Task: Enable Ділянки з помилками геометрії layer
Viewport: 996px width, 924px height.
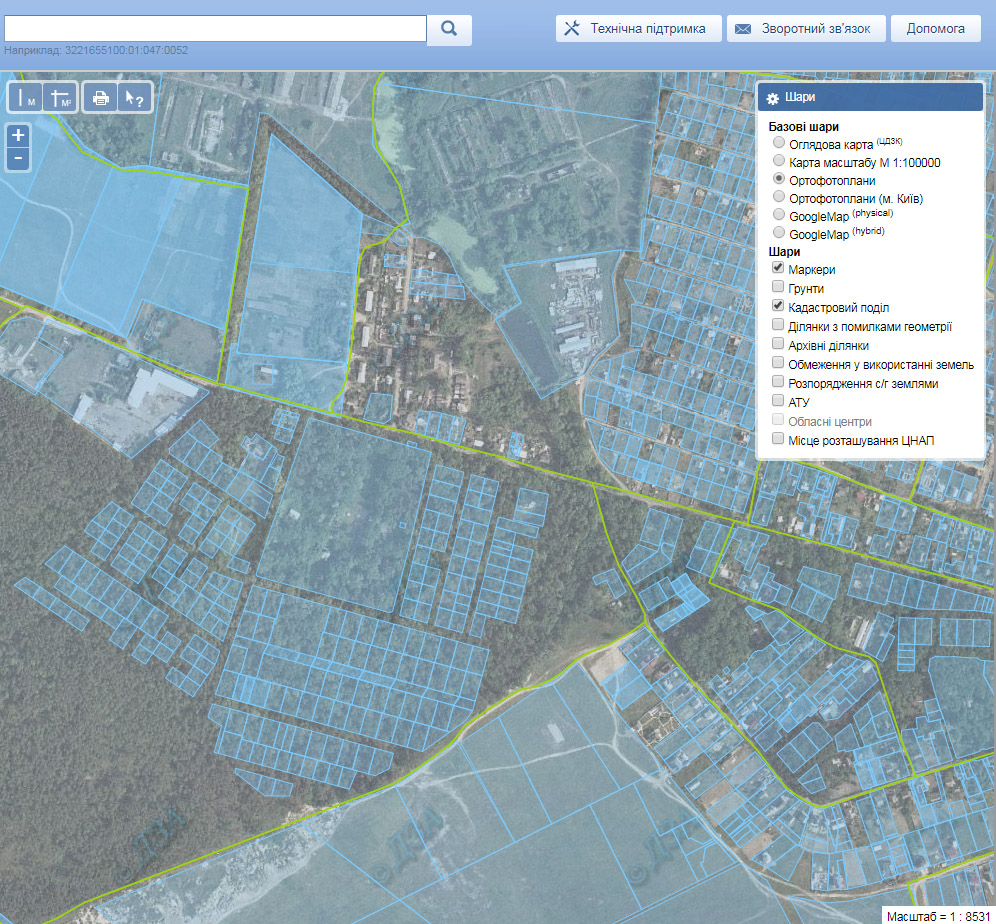Action: (x=777, y=325)
